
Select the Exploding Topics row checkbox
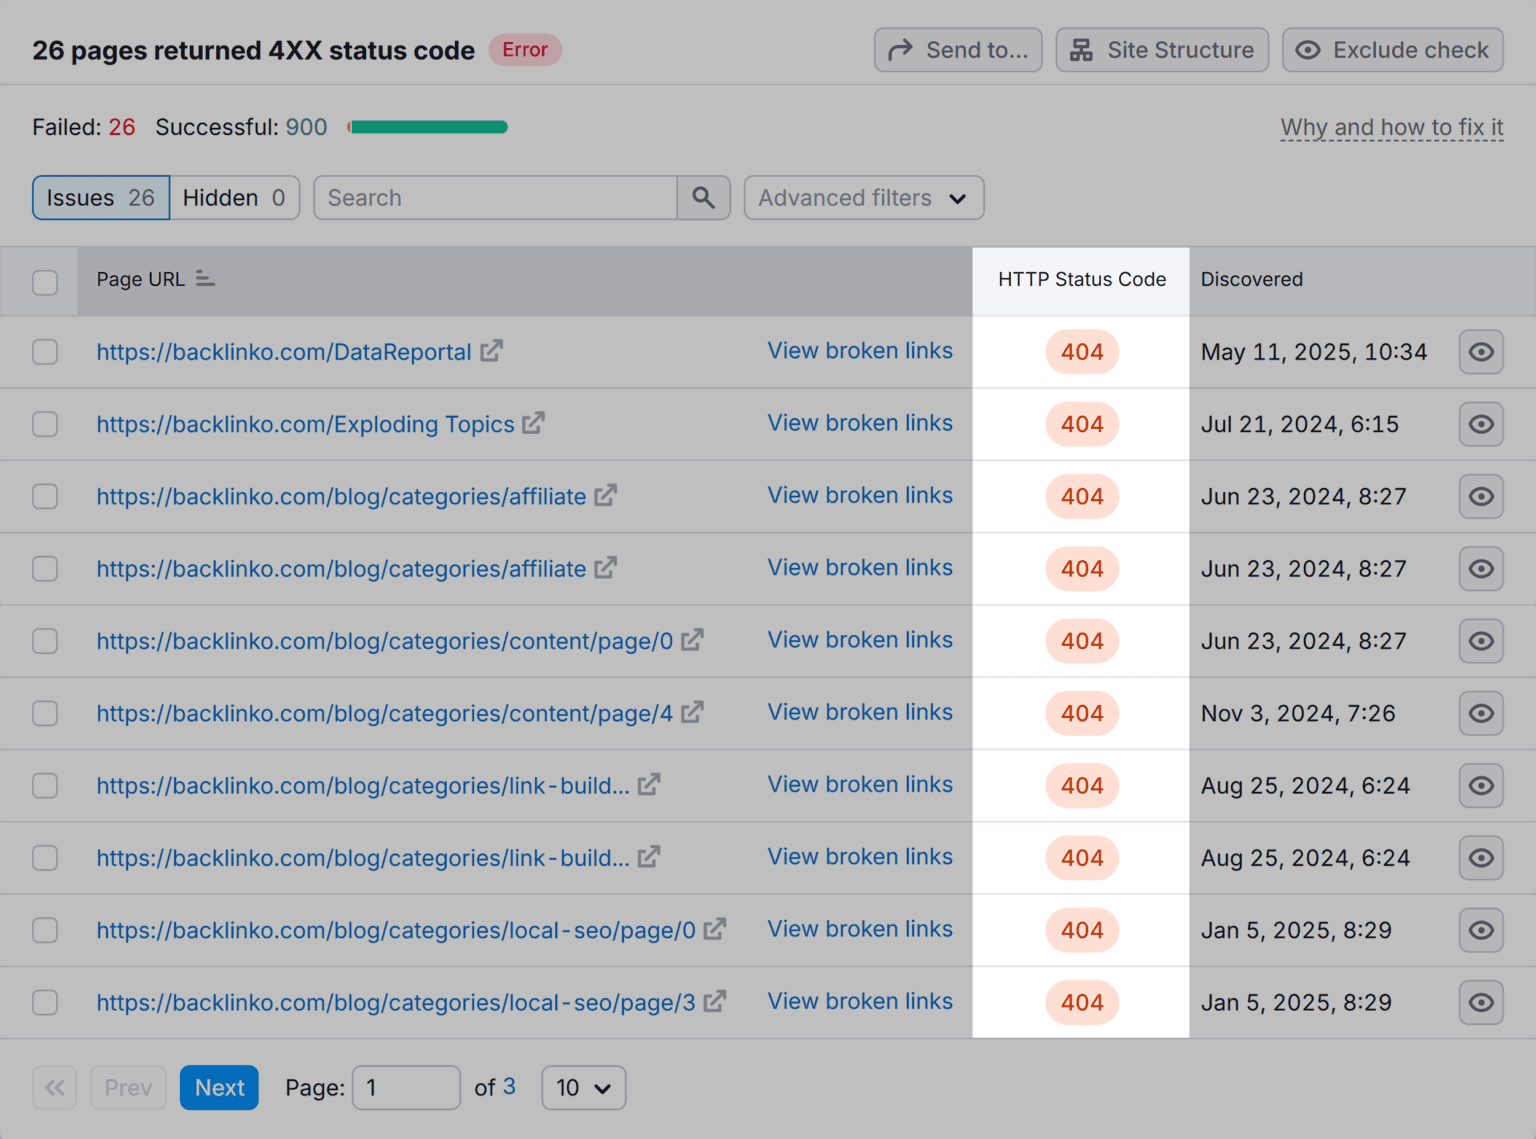pos(45,424)
